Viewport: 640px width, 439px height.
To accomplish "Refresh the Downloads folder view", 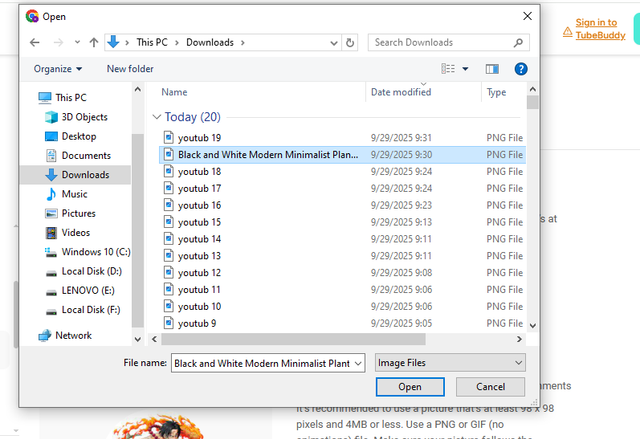I will click(350, 42).
